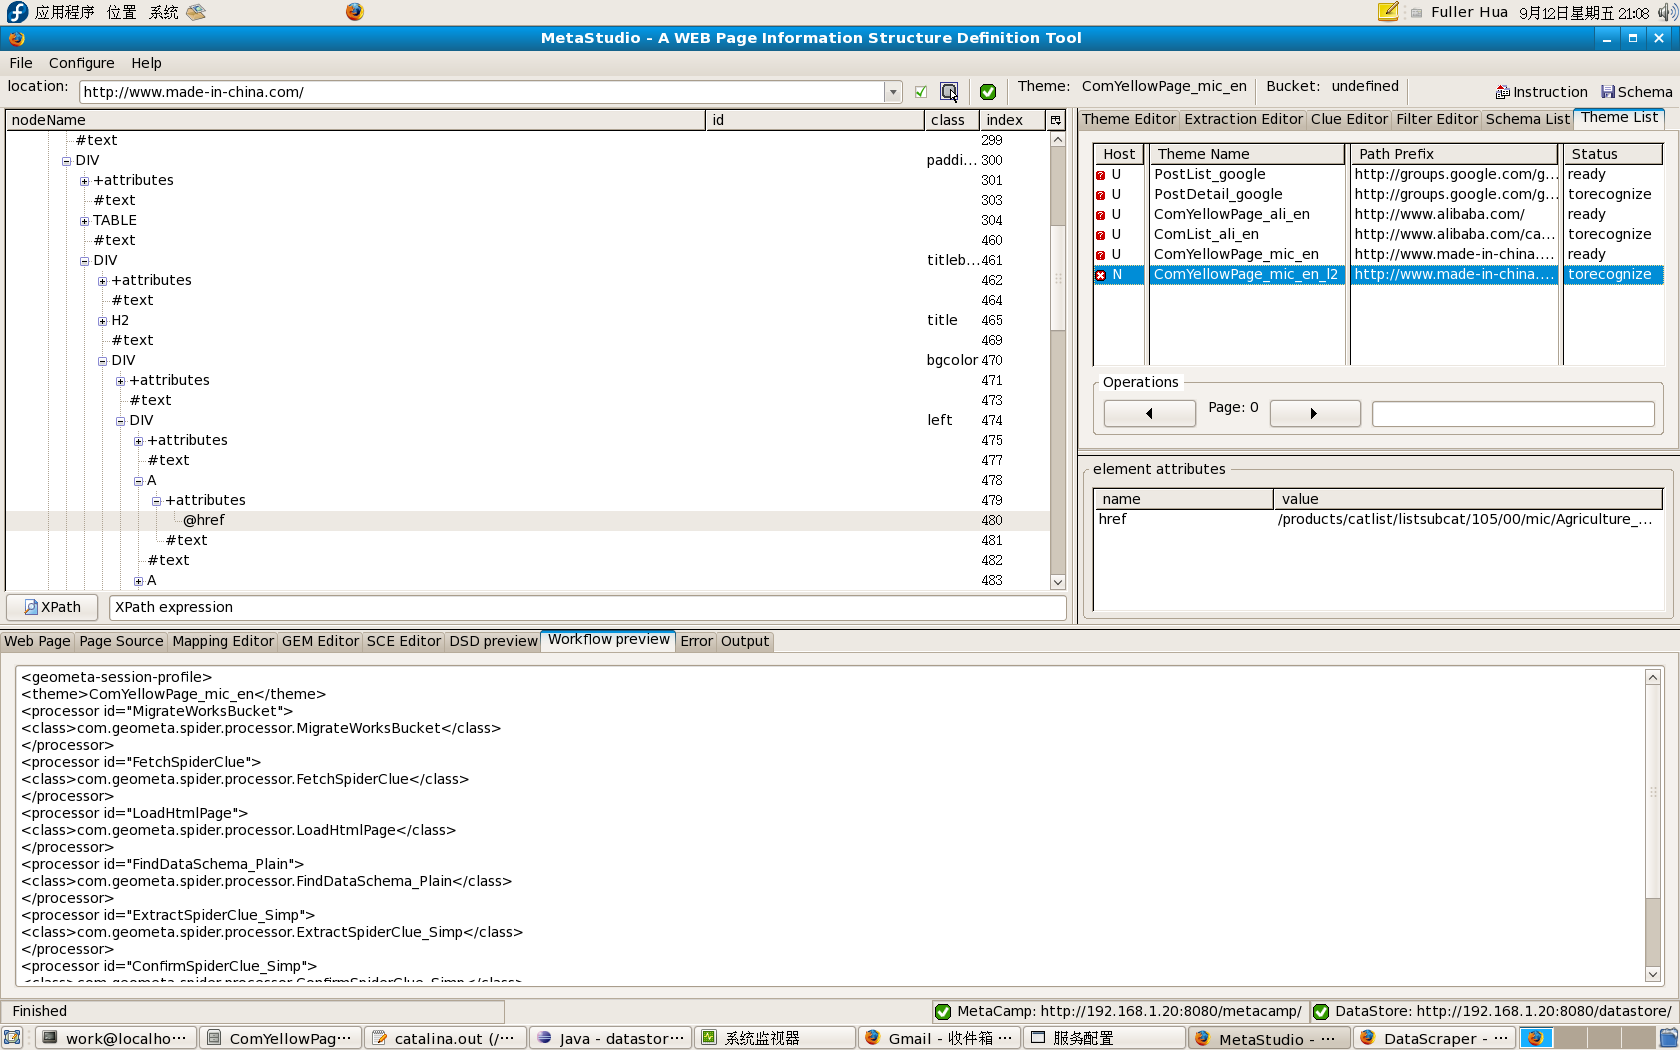Click DataStore green status icon
This screenshot has height=1050, width=1680.
(x=1320, y=1011)
